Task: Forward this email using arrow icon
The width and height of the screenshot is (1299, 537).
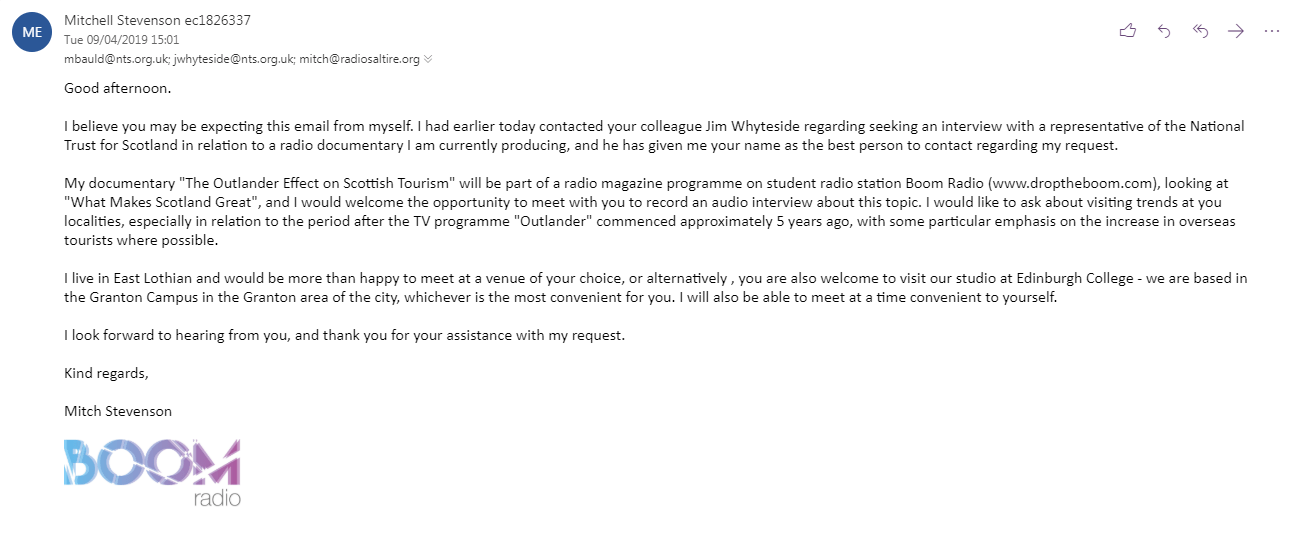Action: coord(1236,31)
